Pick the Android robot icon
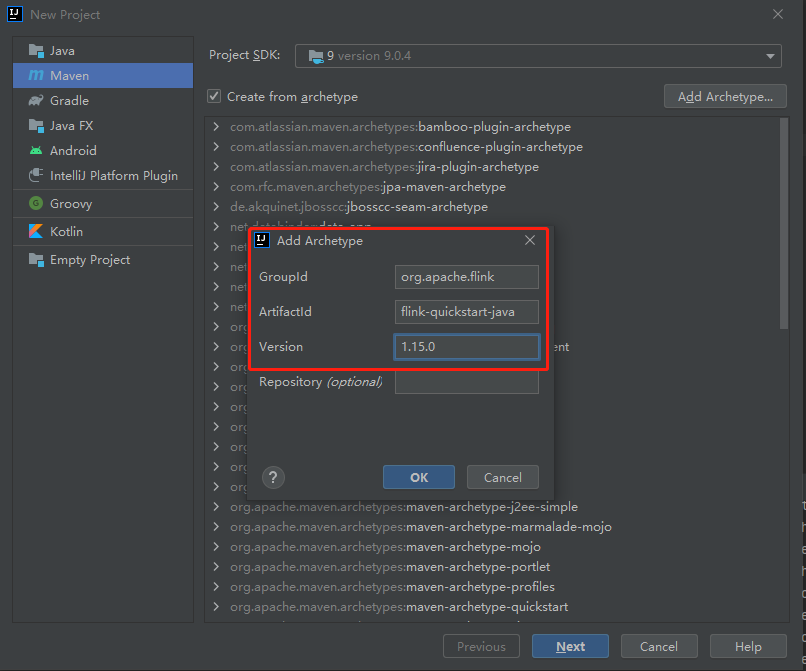 [x=36, y=151]
